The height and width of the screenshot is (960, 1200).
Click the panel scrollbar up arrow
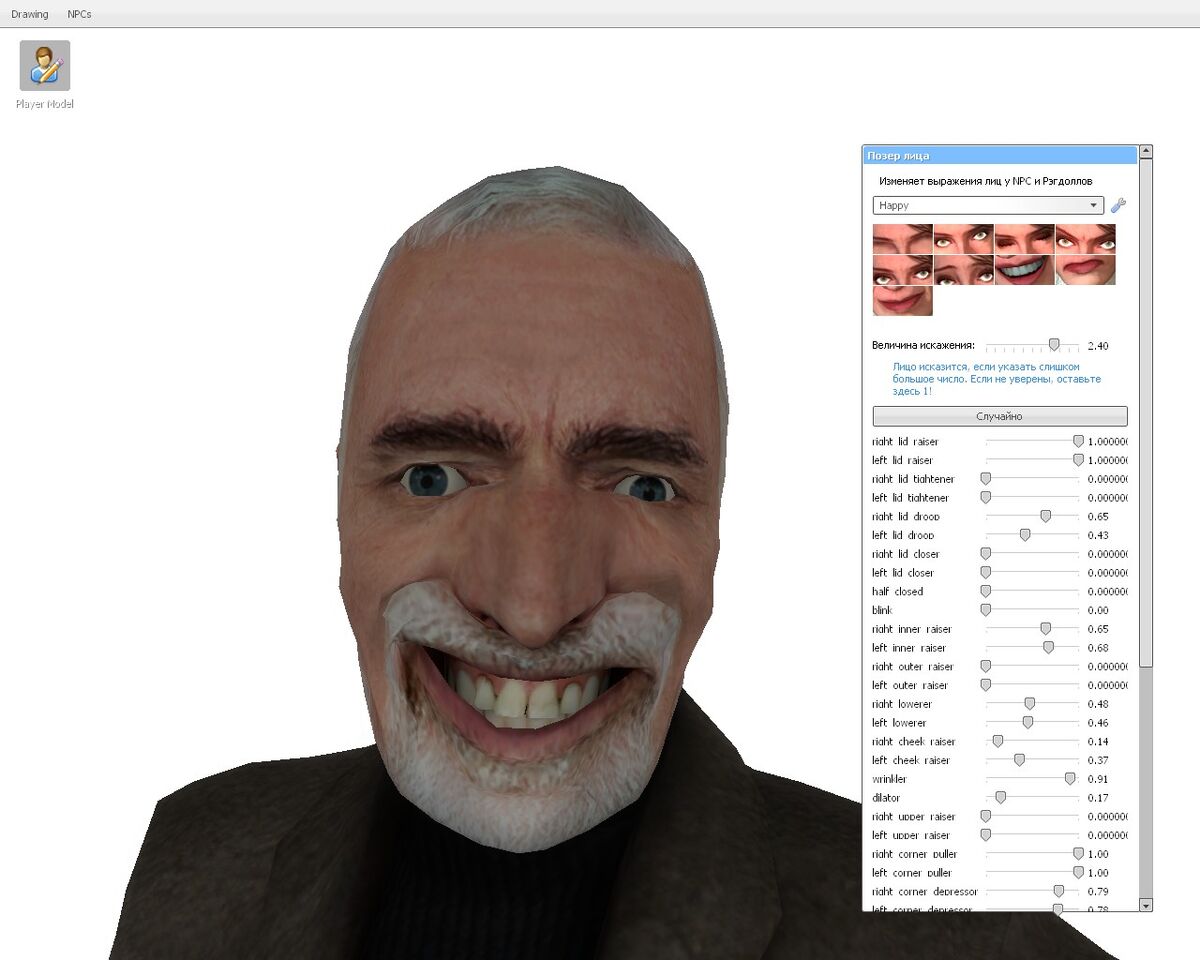coord(1144,152)
